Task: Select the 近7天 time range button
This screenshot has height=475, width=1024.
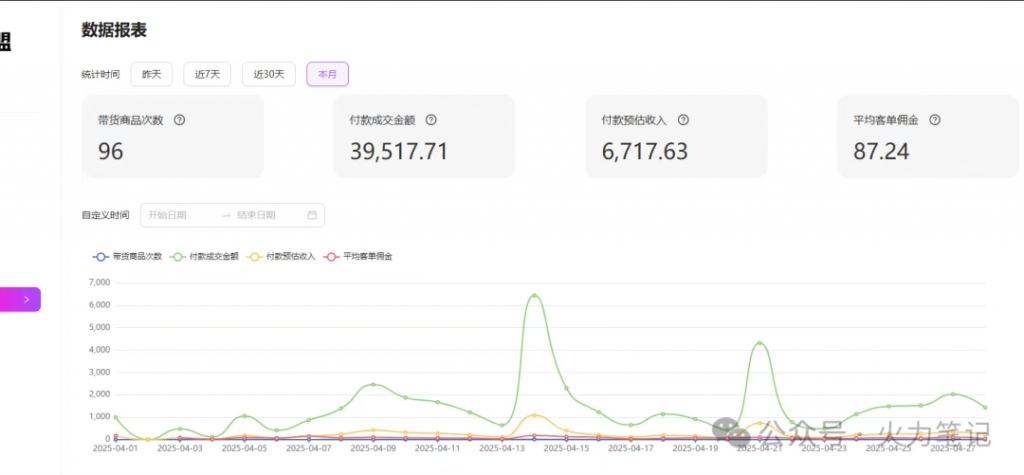Action: (207, 74)
